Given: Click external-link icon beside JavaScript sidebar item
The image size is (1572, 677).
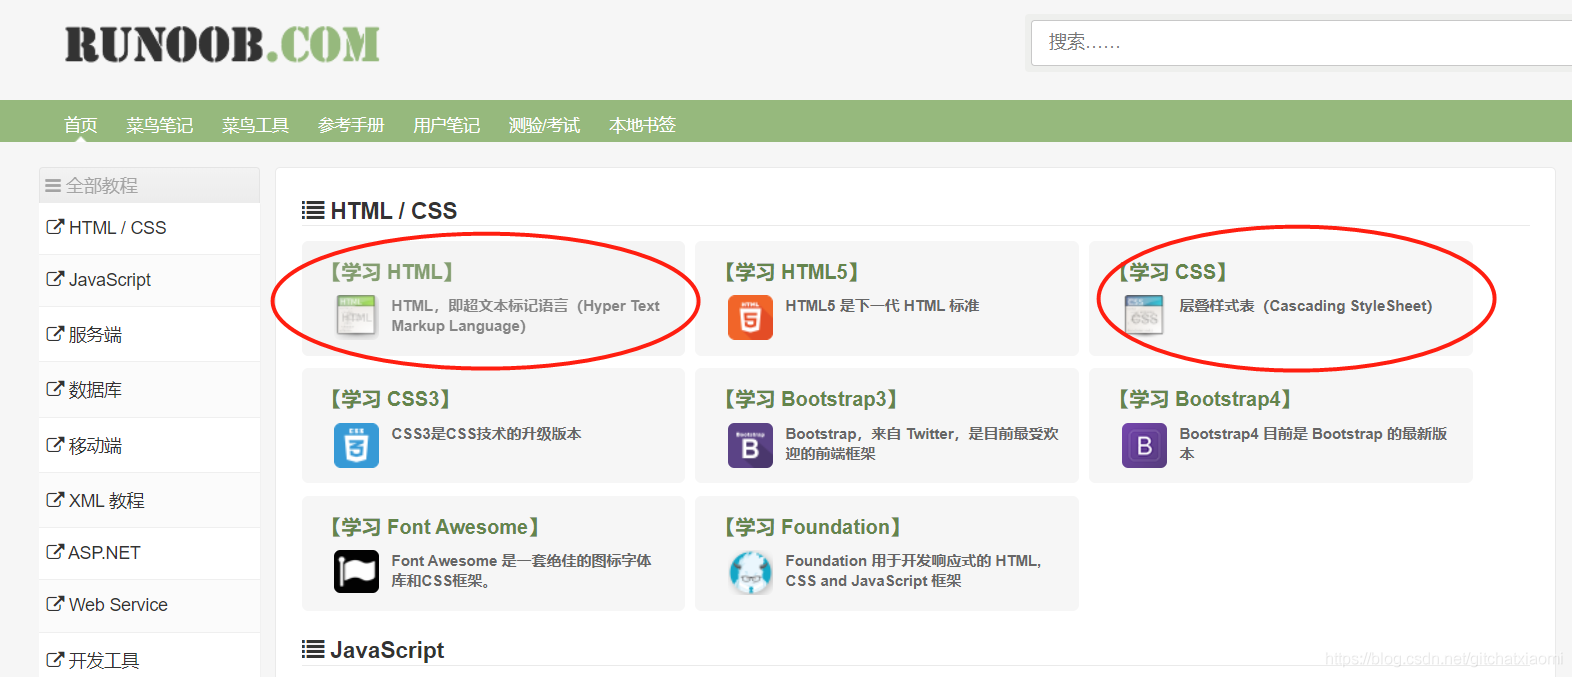Looking at the screenshot, I should pos(55,279).
